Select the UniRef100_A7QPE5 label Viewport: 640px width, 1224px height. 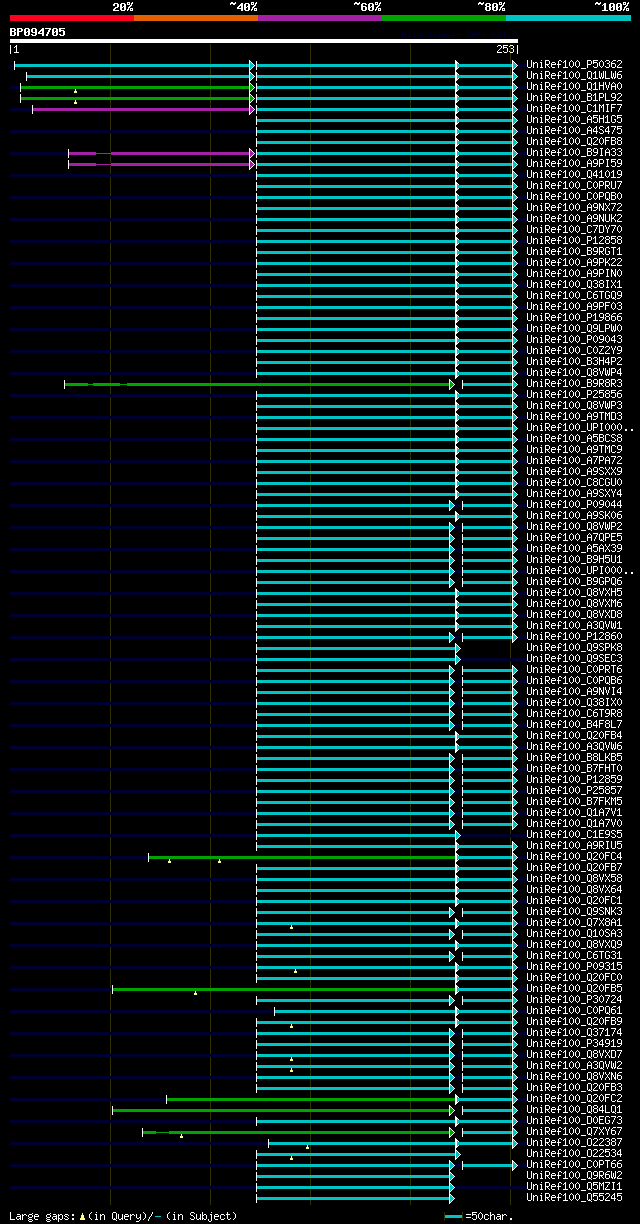(574, 538)
